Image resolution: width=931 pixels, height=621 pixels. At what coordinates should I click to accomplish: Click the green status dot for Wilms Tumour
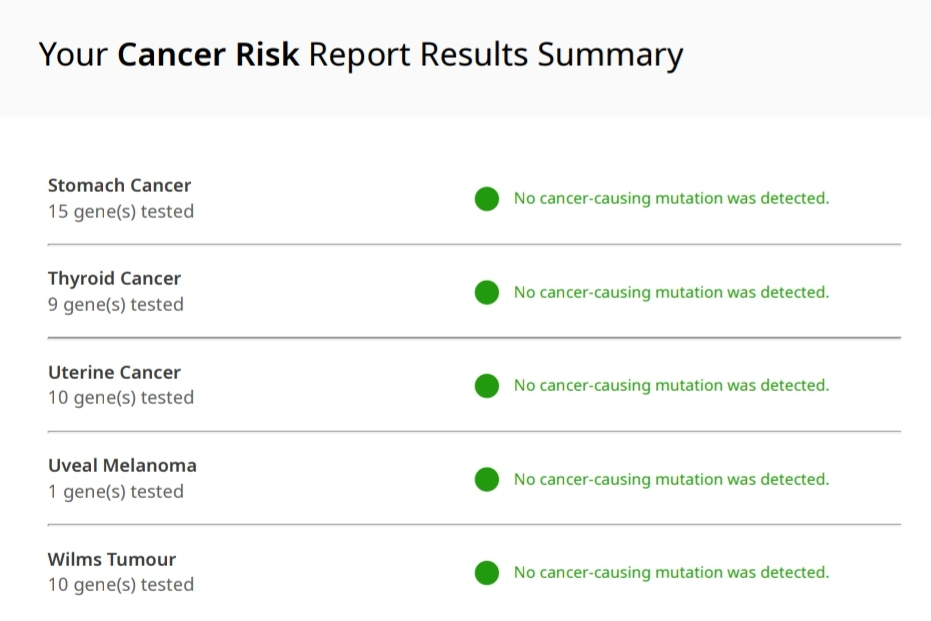[487, 573]
